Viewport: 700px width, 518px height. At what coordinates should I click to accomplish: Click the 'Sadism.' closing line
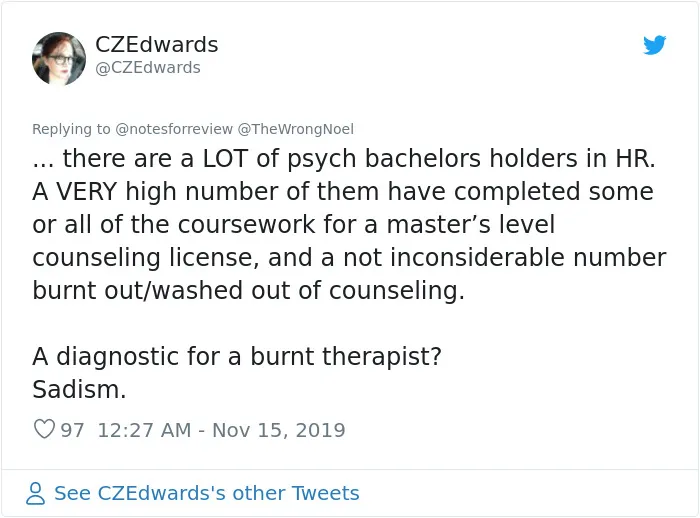pyautogui.click(x=79, y=389)
